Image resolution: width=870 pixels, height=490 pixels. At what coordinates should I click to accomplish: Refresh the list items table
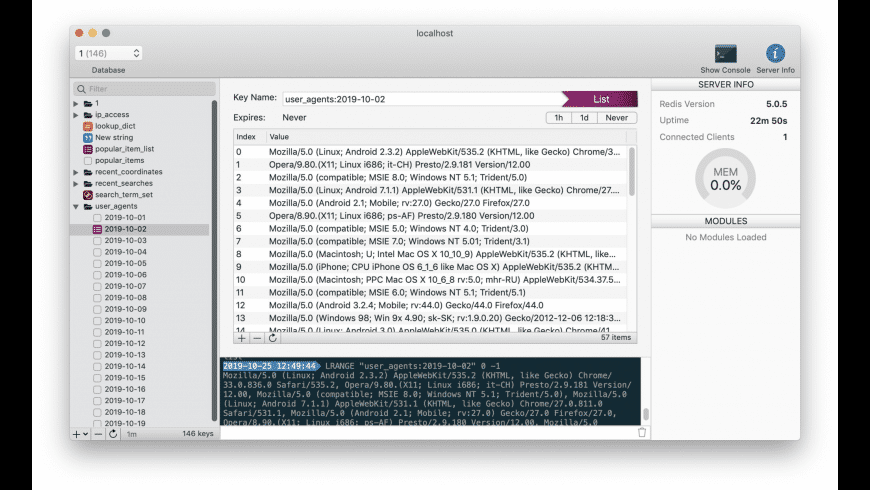[272, 338]
